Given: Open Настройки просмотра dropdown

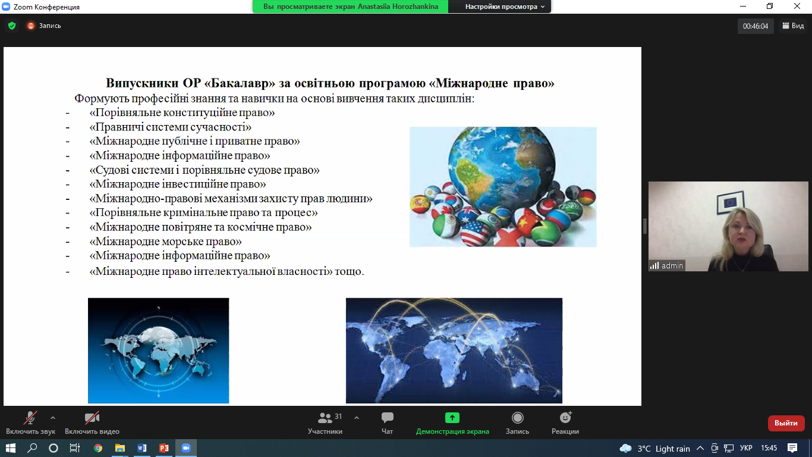Looking at the screenshot, I should [504, 7].
